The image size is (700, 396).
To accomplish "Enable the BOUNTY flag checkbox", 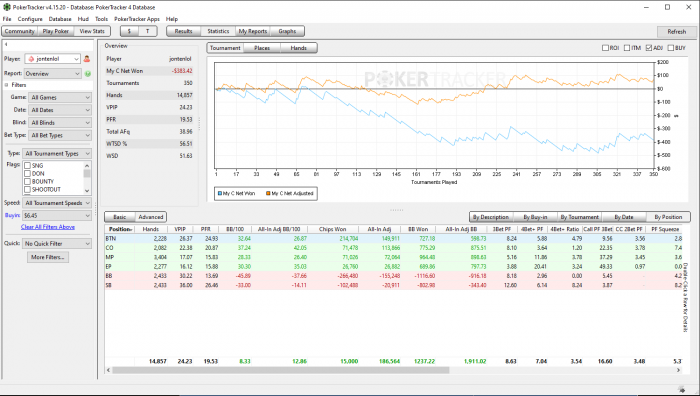I will pos(27,181).
